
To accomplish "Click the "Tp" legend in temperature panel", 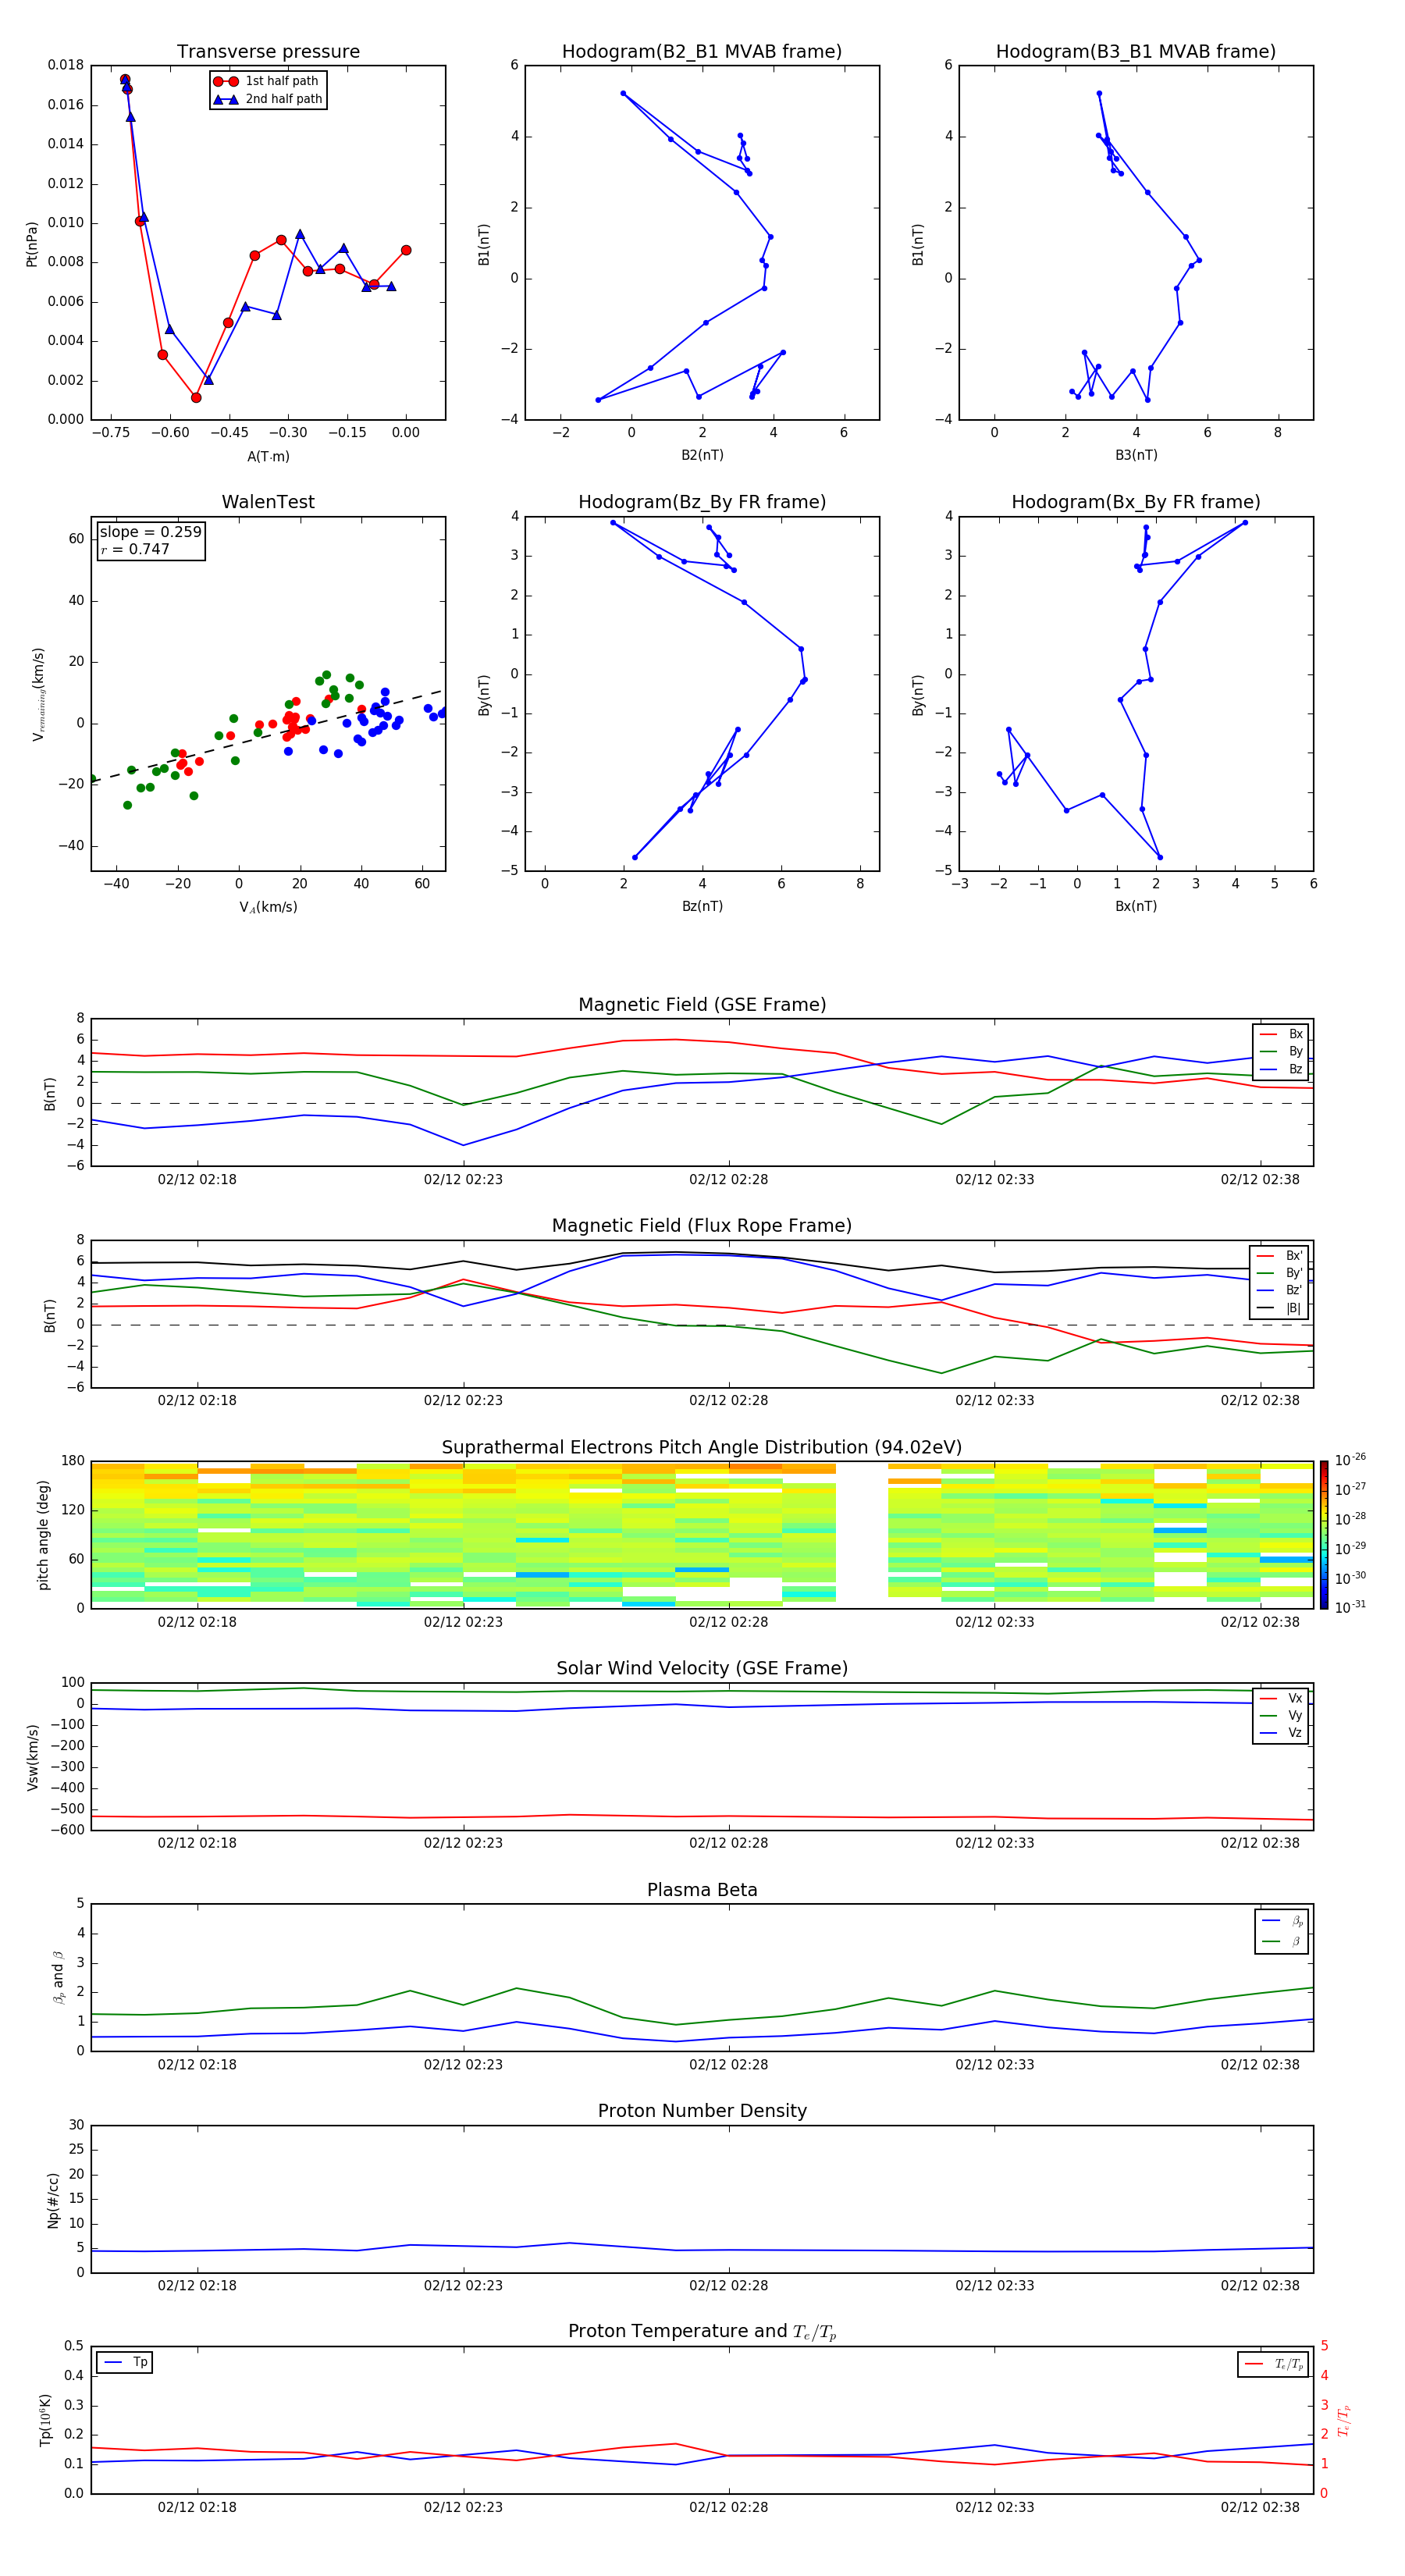I will pos(125,2362).
